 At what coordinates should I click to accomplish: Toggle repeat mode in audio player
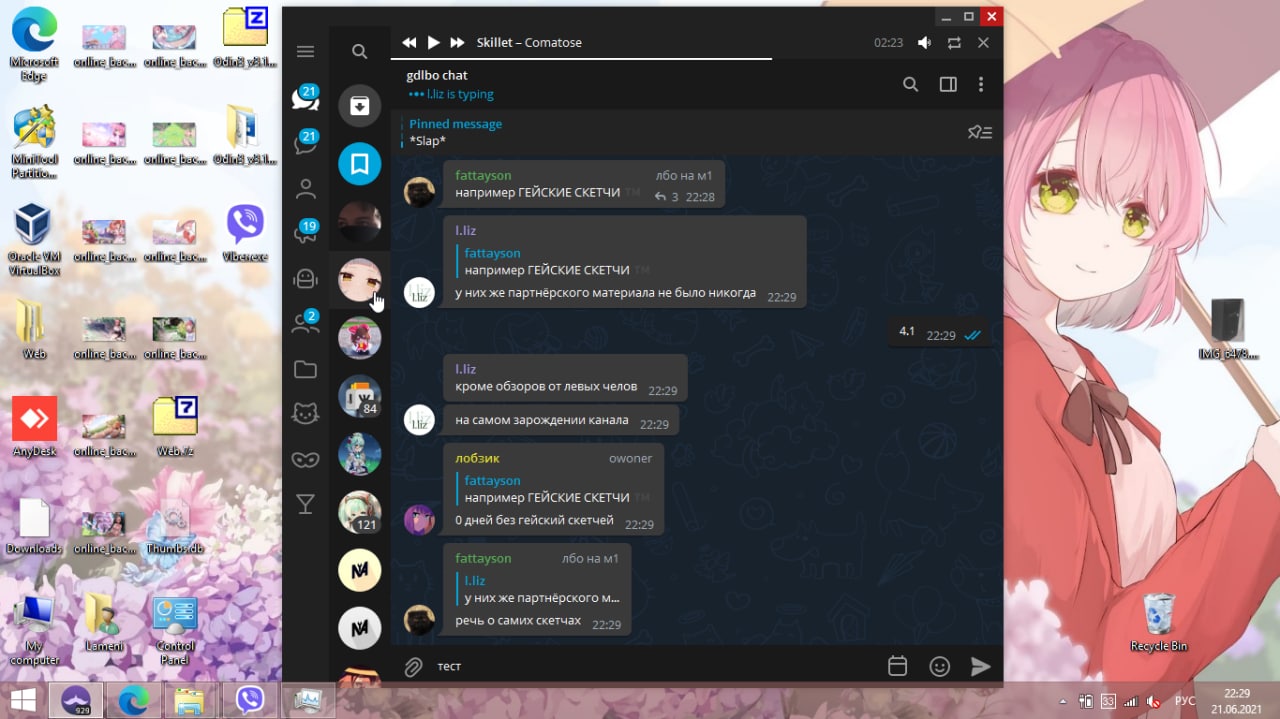click(954, 43)
